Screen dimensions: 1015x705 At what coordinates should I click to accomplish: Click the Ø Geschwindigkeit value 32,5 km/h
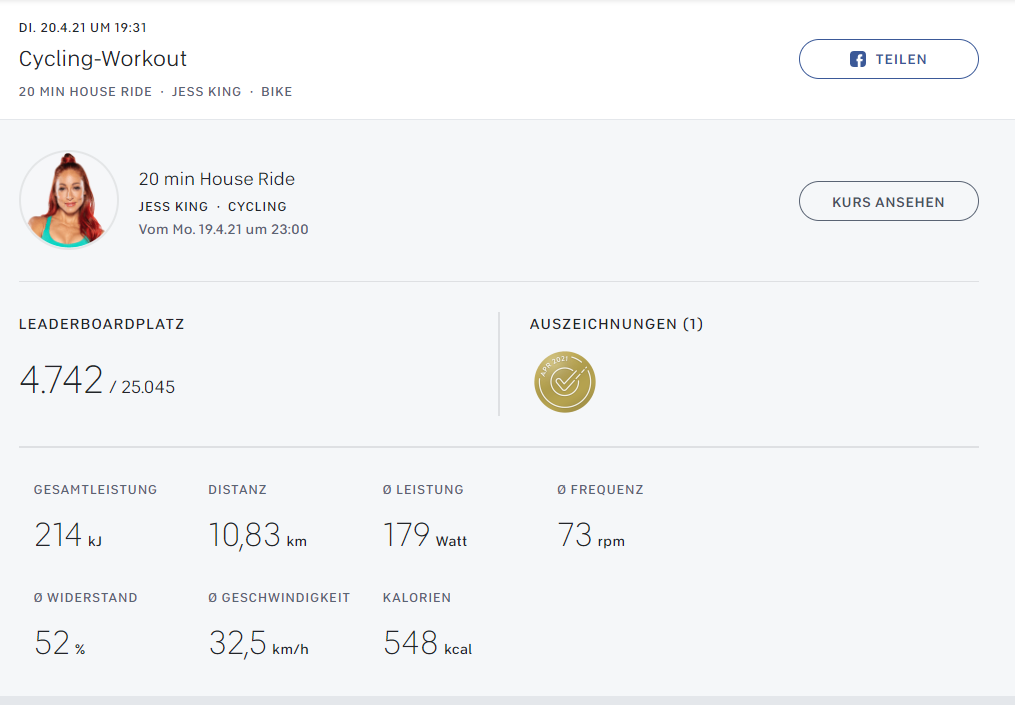[x=258, y=644]
